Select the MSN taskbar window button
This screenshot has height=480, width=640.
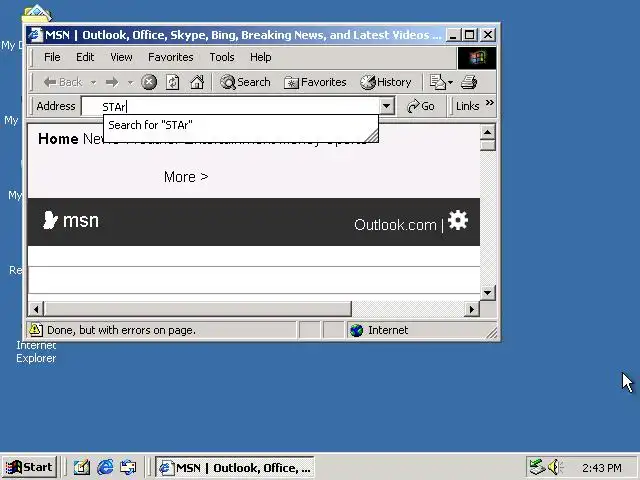click(x=235, y=467)
